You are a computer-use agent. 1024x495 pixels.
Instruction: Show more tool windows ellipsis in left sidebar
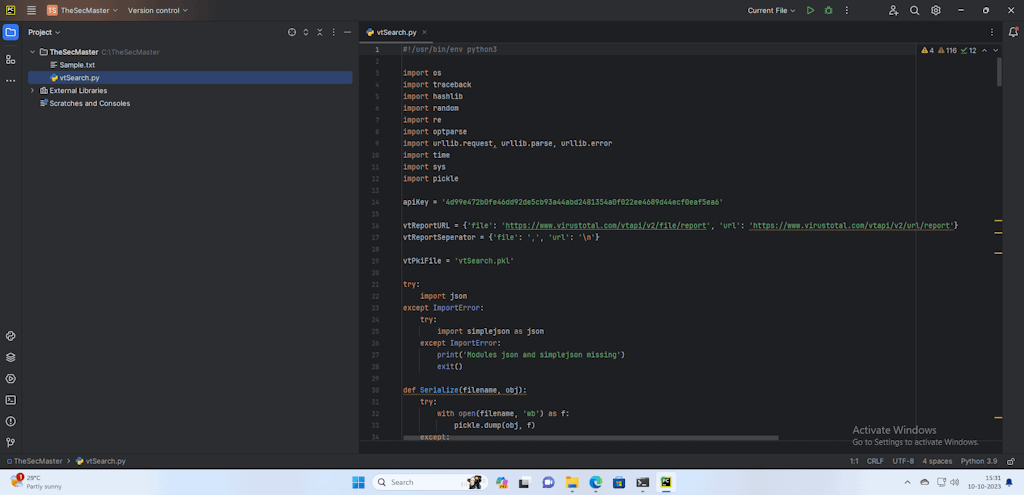10,80
